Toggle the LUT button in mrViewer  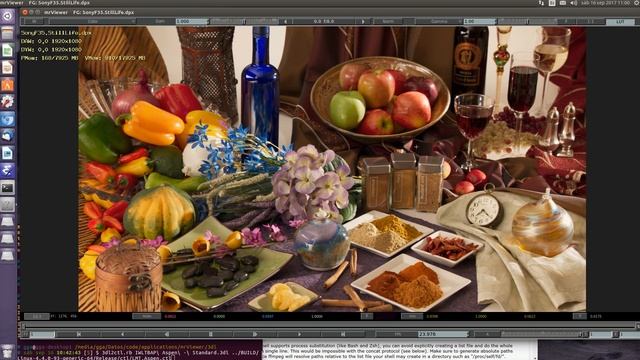(620, 21)
